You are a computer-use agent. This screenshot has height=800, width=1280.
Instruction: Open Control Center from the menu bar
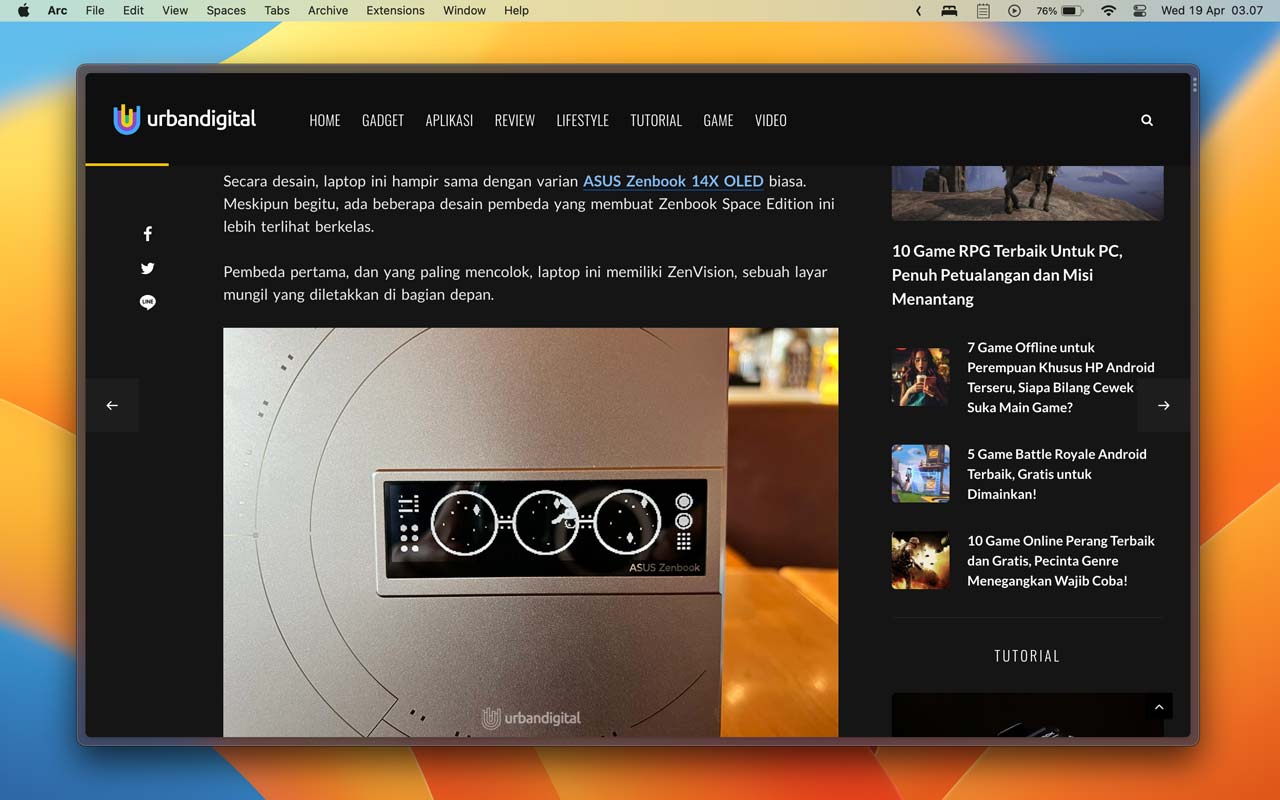(1139, 11)
